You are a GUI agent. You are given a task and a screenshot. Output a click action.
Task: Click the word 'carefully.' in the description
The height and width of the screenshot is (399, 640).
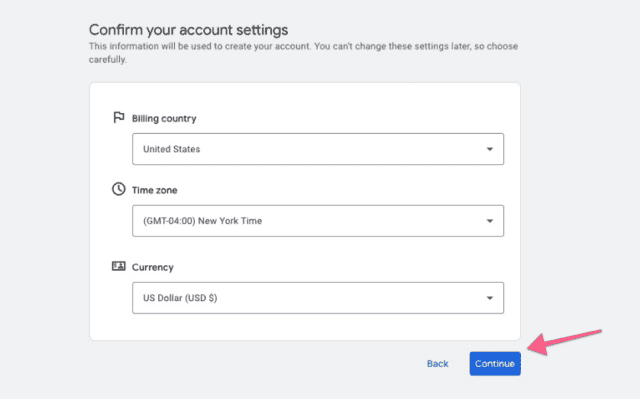click(108, 60)
